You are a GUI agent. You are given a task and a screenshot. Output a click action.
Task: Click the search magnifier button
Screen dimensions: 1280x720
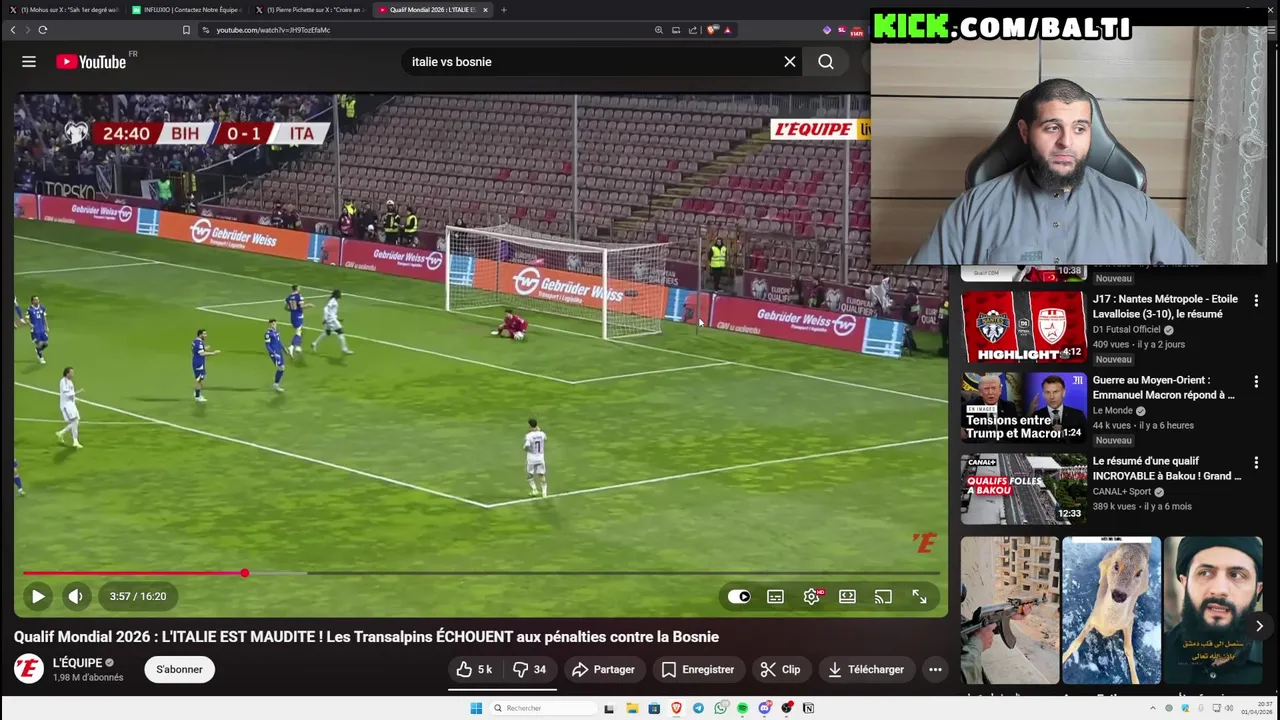pos(826,62)
